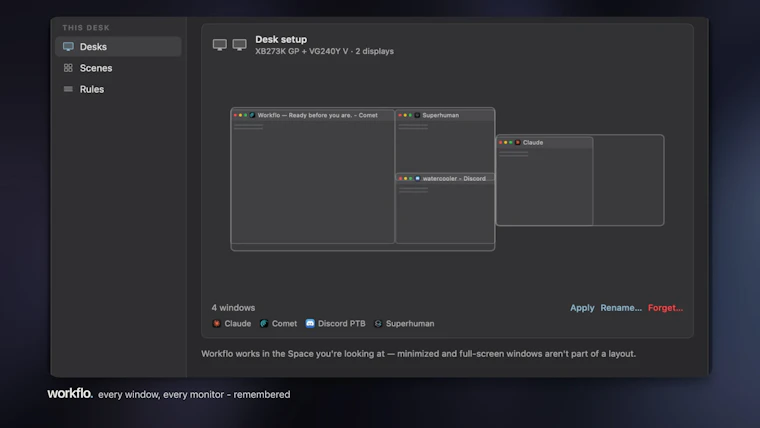Viewport: 760px width, 428px height.
Task: Click the Rules list icon in the sidebar
Action: click(68, 89)
